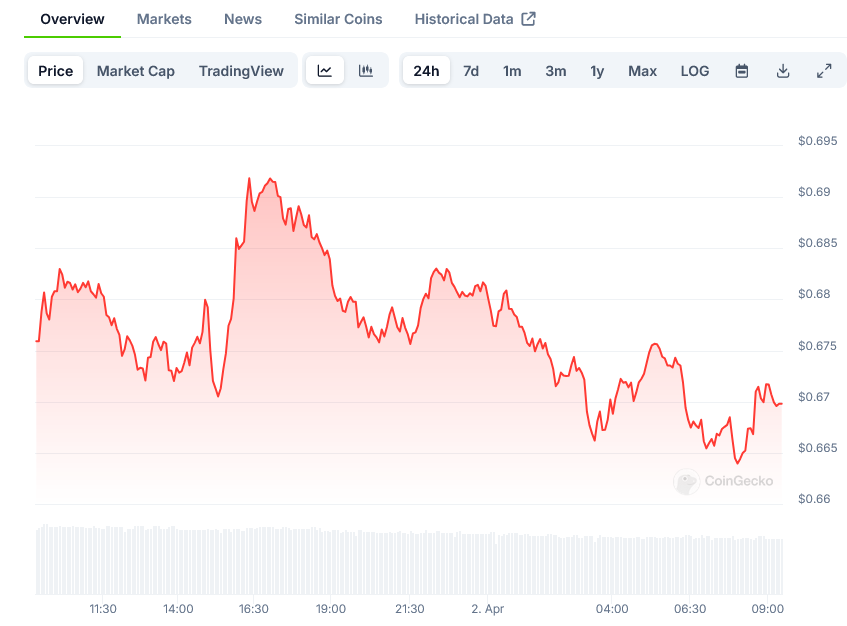Click the lowest price dip before 09:00
The width and height of the screenshot is (847, 626).
737,463
